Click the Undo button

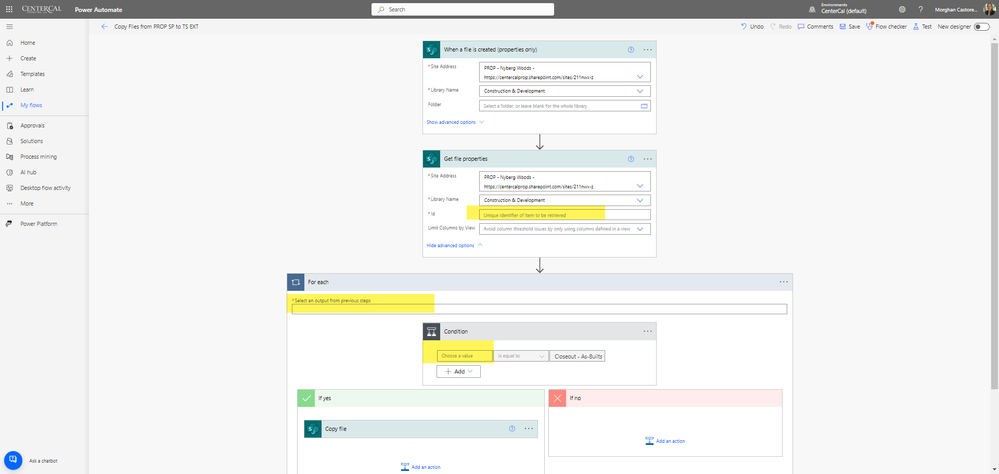click(752, 27)
